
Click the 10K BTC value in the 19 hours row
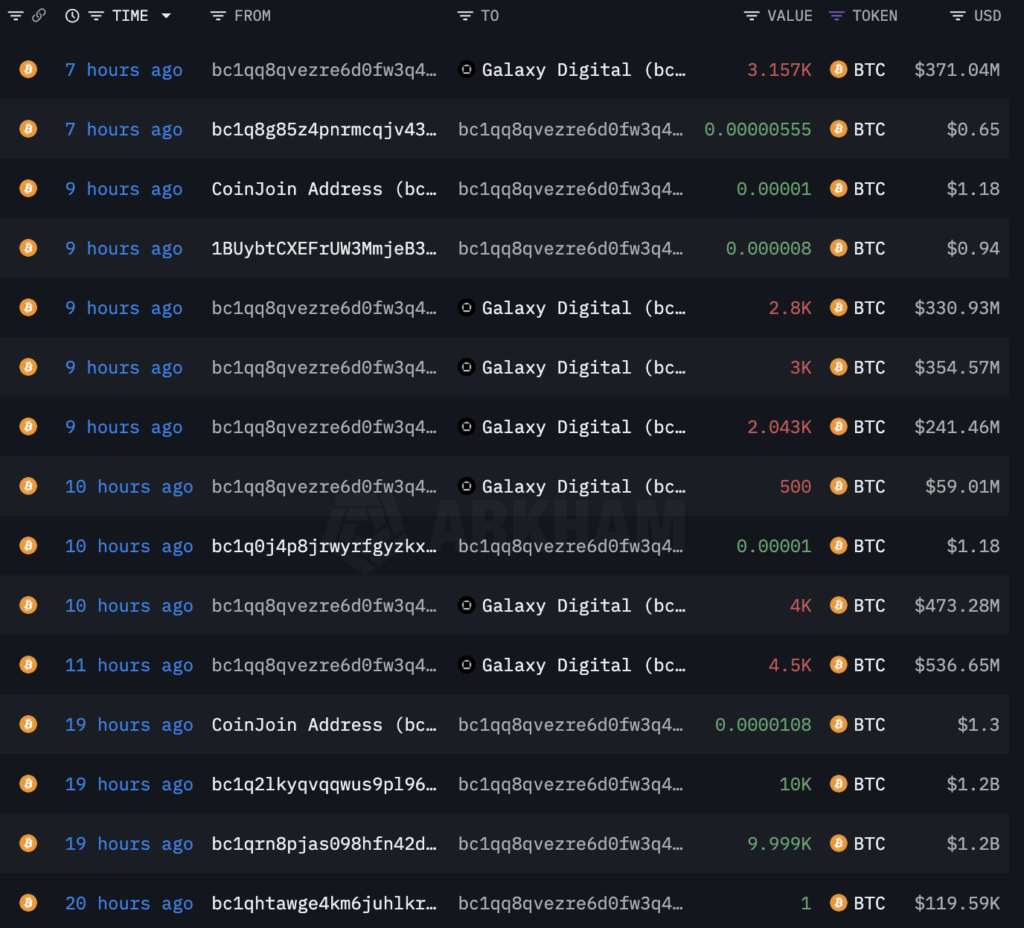point(794,784)
